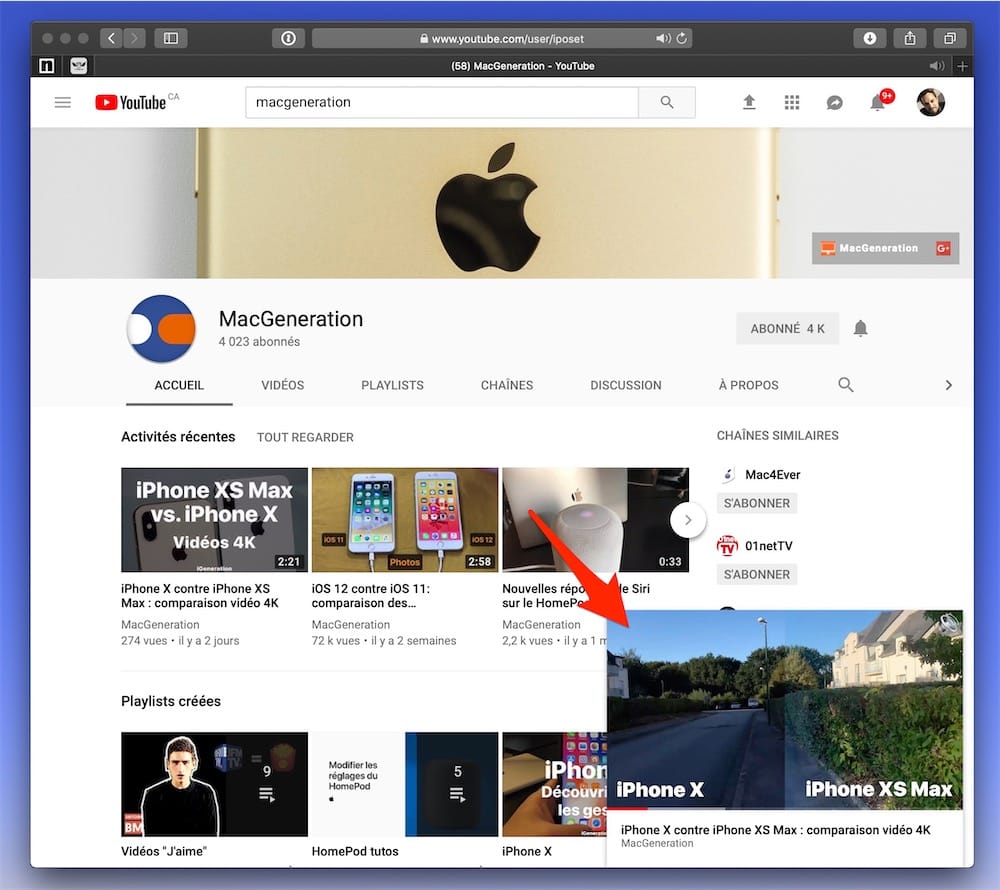
Task: Open the mini player video title
Action: [776, 829]
